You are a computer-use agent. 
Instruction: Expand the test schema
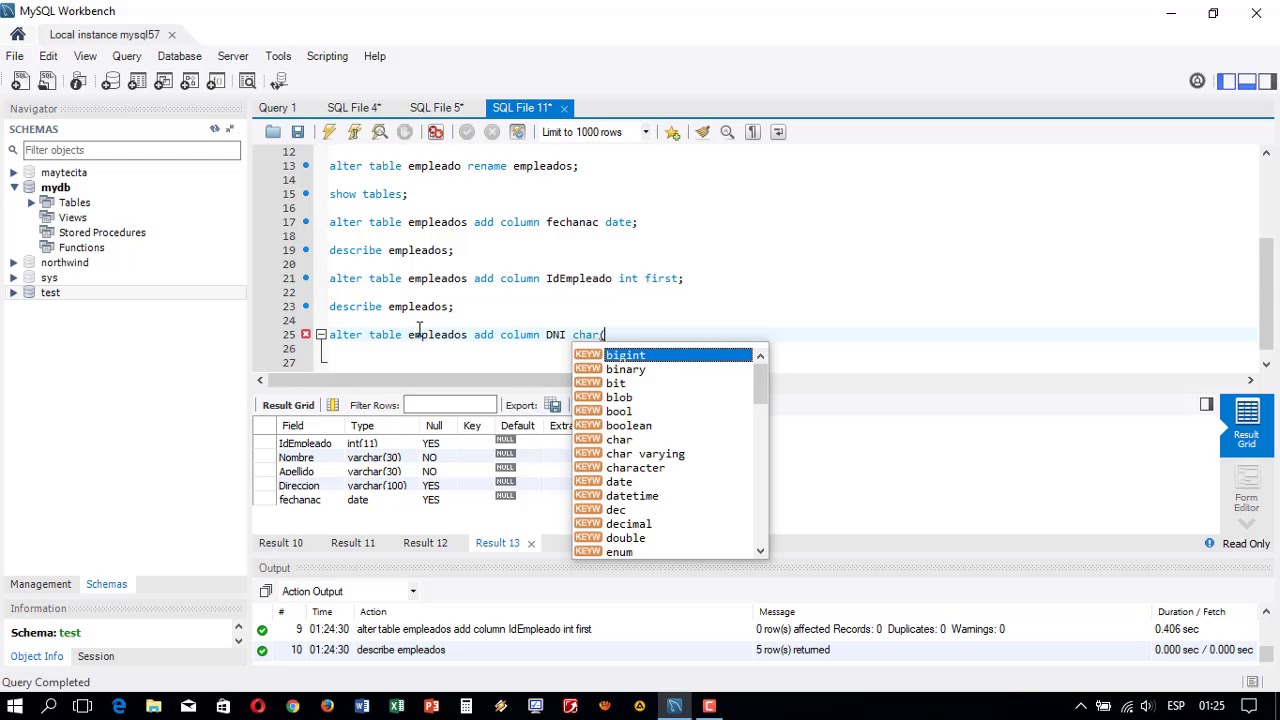14,292
